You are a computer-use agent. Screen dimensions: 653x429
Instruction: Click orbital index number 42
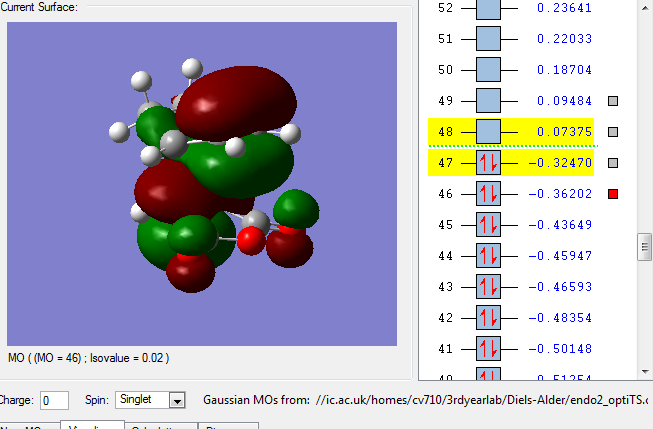pos(445,317)
